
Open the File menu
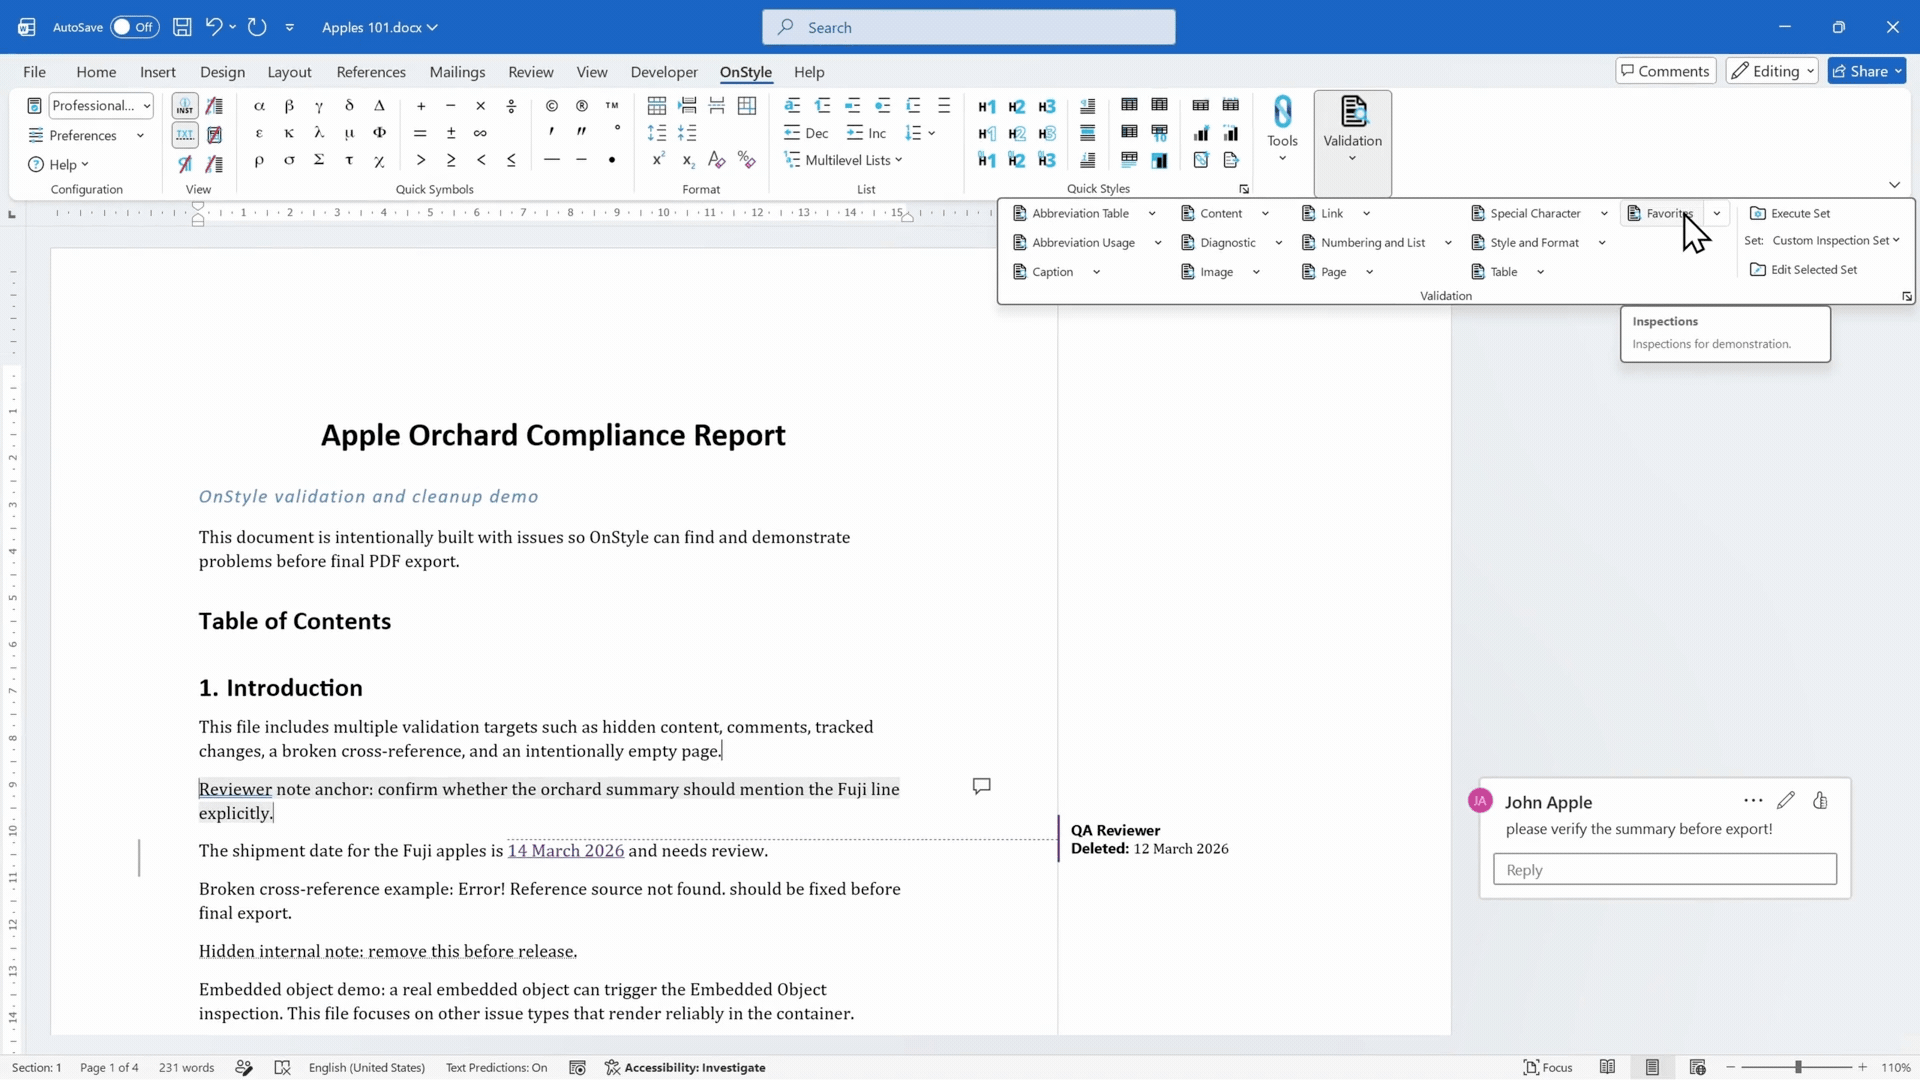(x=34, y=72)
